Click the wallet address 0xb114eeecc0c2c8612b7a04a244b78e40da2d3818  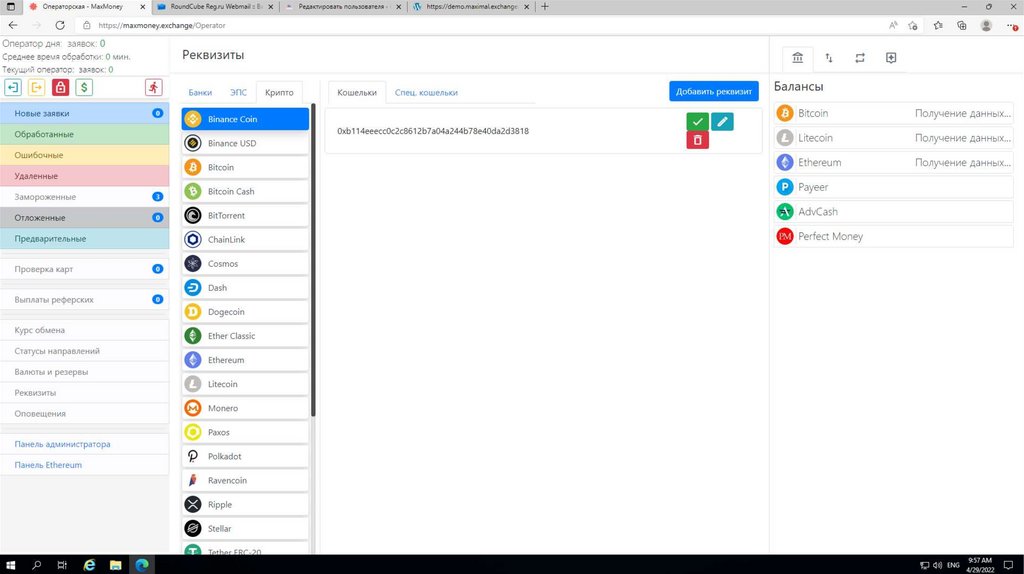tap(433, 131)
